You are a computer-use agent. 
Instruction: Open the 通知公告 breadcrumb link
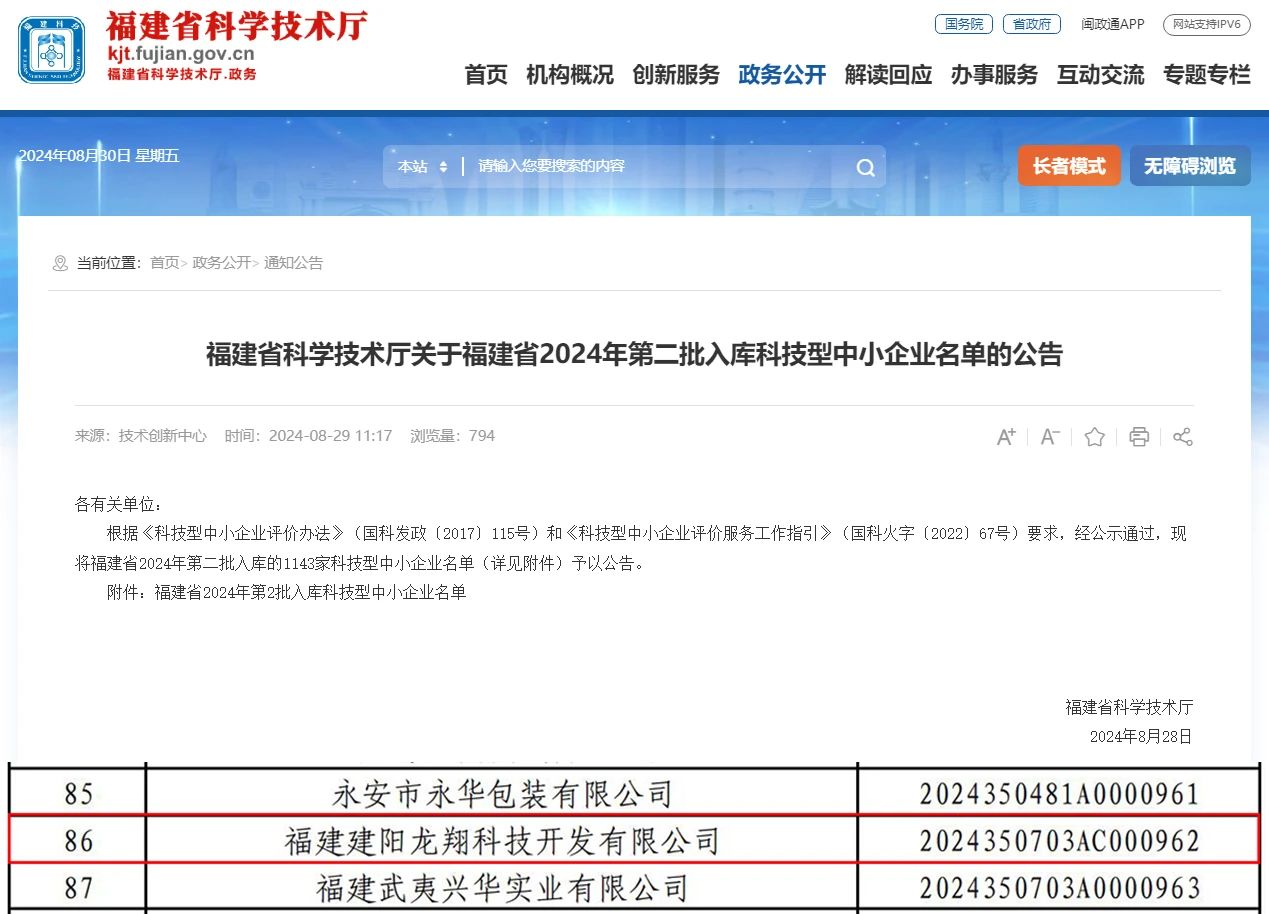[x=292, y=263]
